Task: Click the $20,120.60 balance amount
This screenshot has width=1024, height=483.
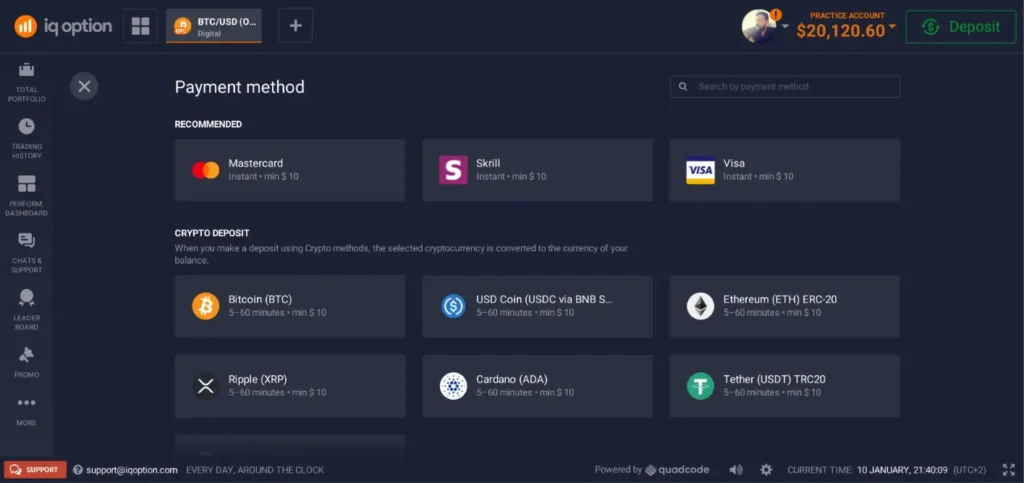Action: click(x=840, y=31)
